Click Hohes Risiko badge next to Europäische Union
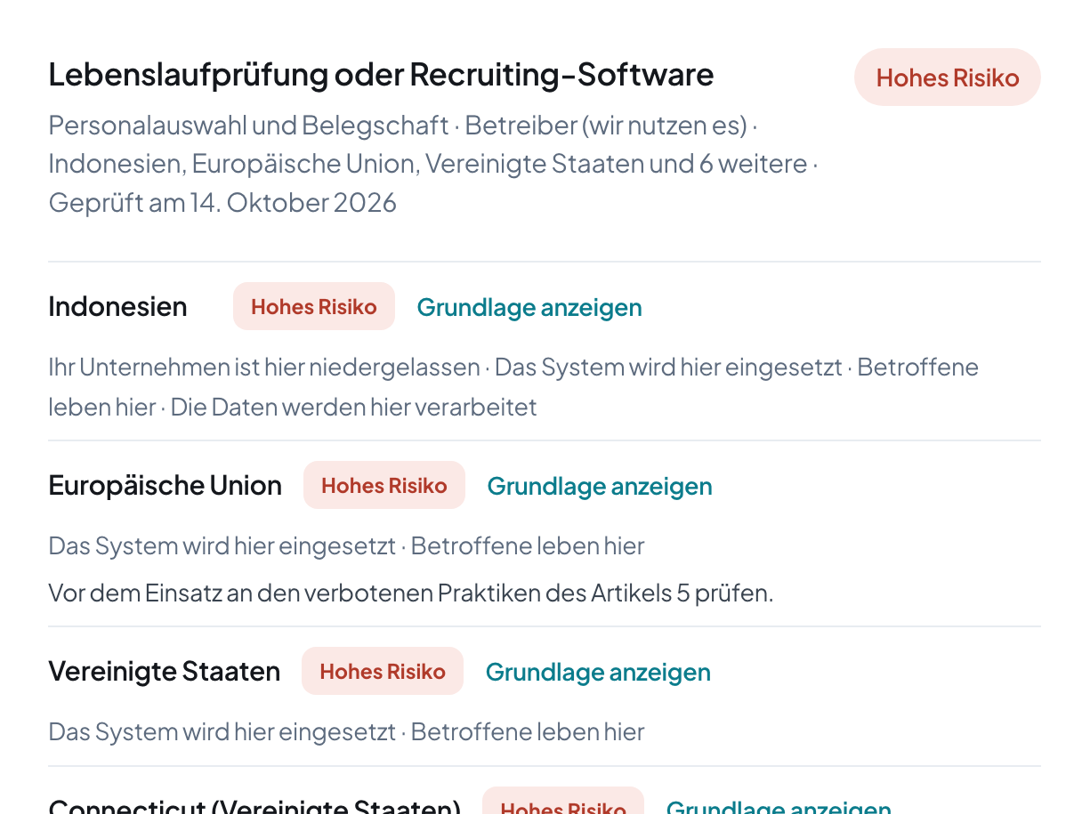The width and height of the screenshot is (1089, 814). 384,485
